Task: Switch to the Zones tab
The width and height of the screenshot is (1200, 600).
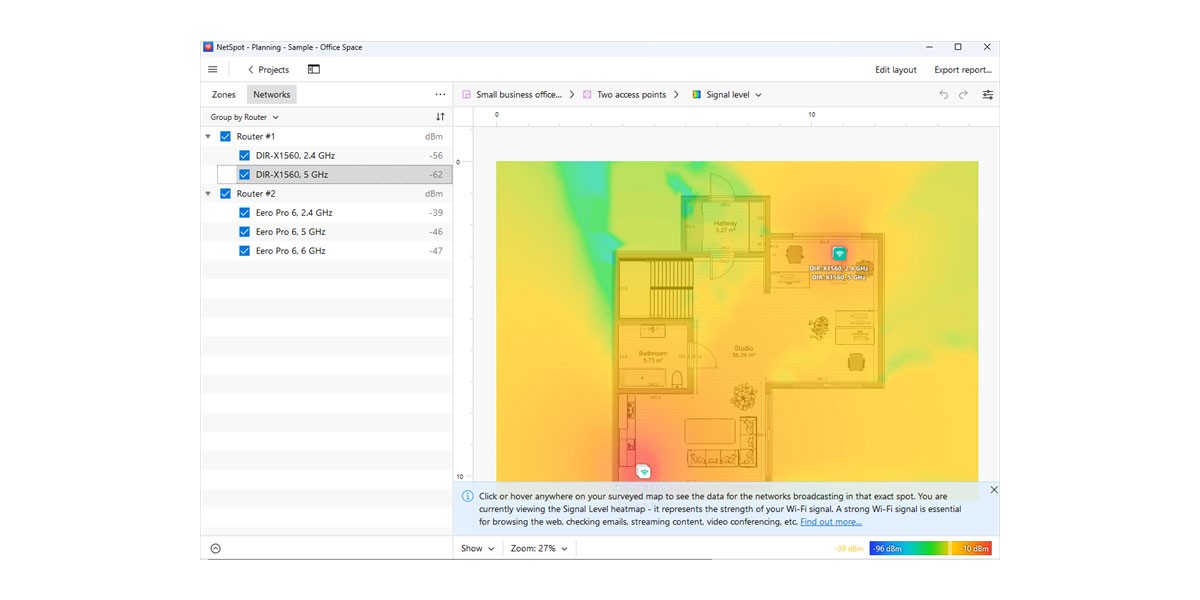Action: tap(224, 95)
